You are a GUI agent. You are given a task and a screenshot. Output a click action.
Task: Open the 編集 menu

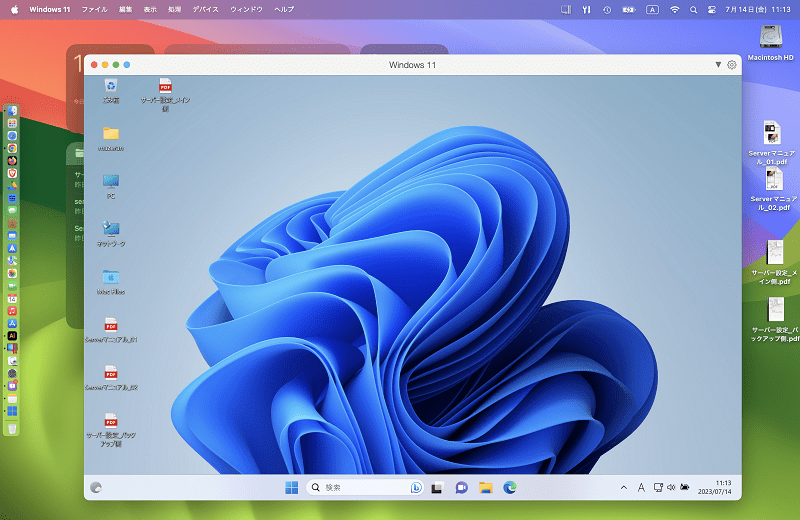(x=126, y=9)
